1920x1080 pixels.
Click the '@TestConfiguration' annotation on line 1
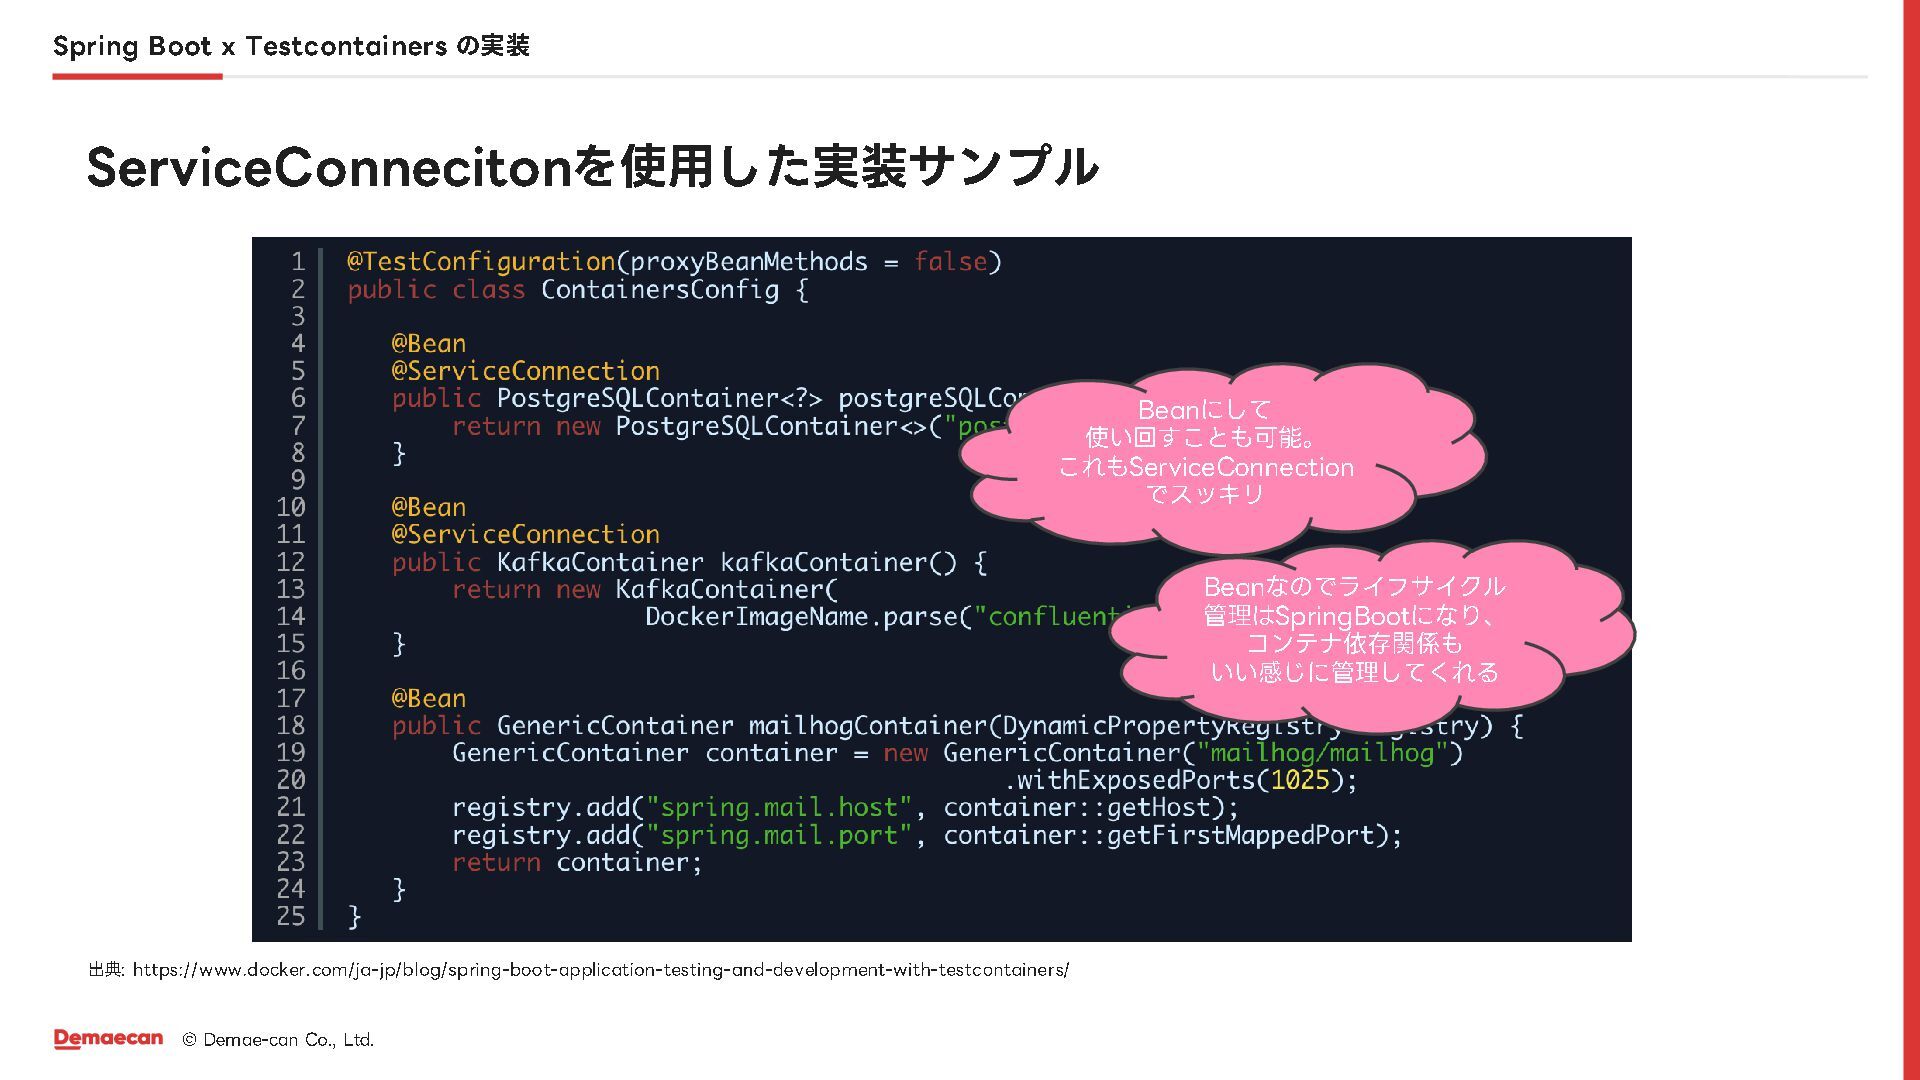point(481,262)
